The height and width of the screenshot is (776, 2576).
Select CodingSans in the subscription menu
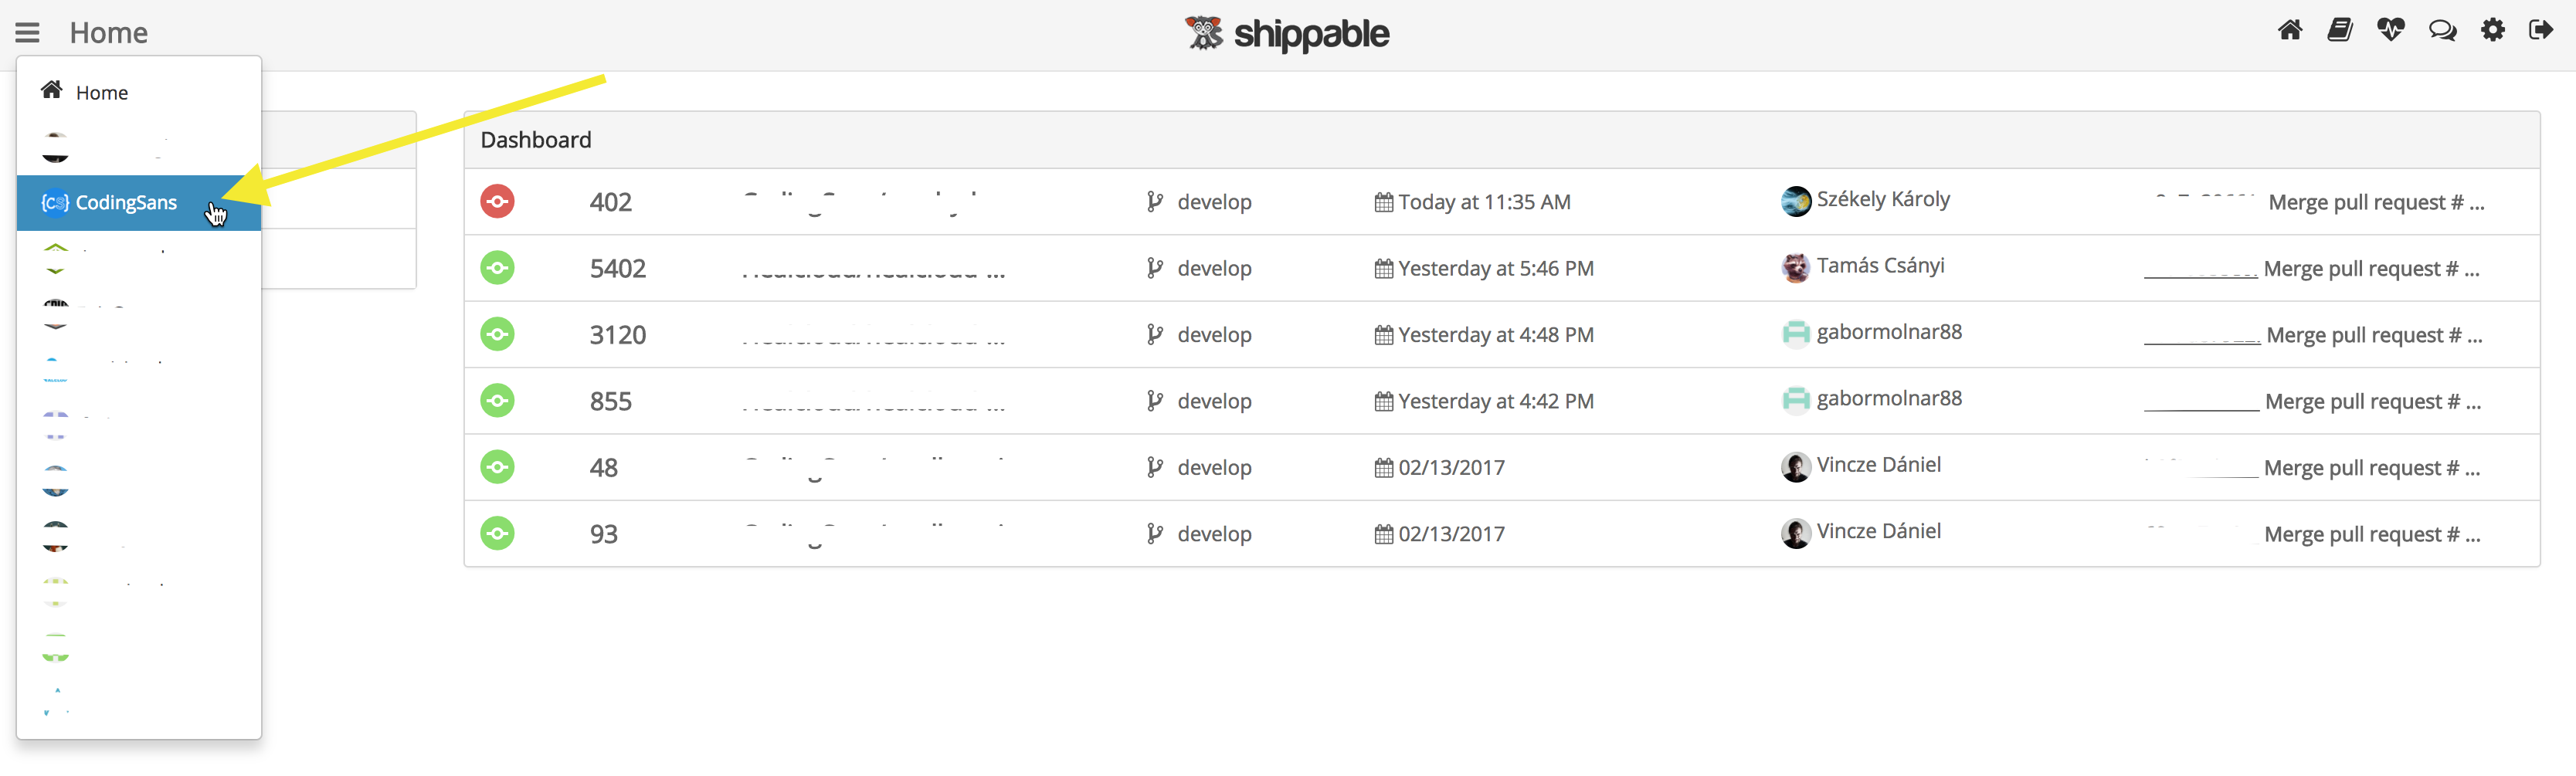click(126, 203)
